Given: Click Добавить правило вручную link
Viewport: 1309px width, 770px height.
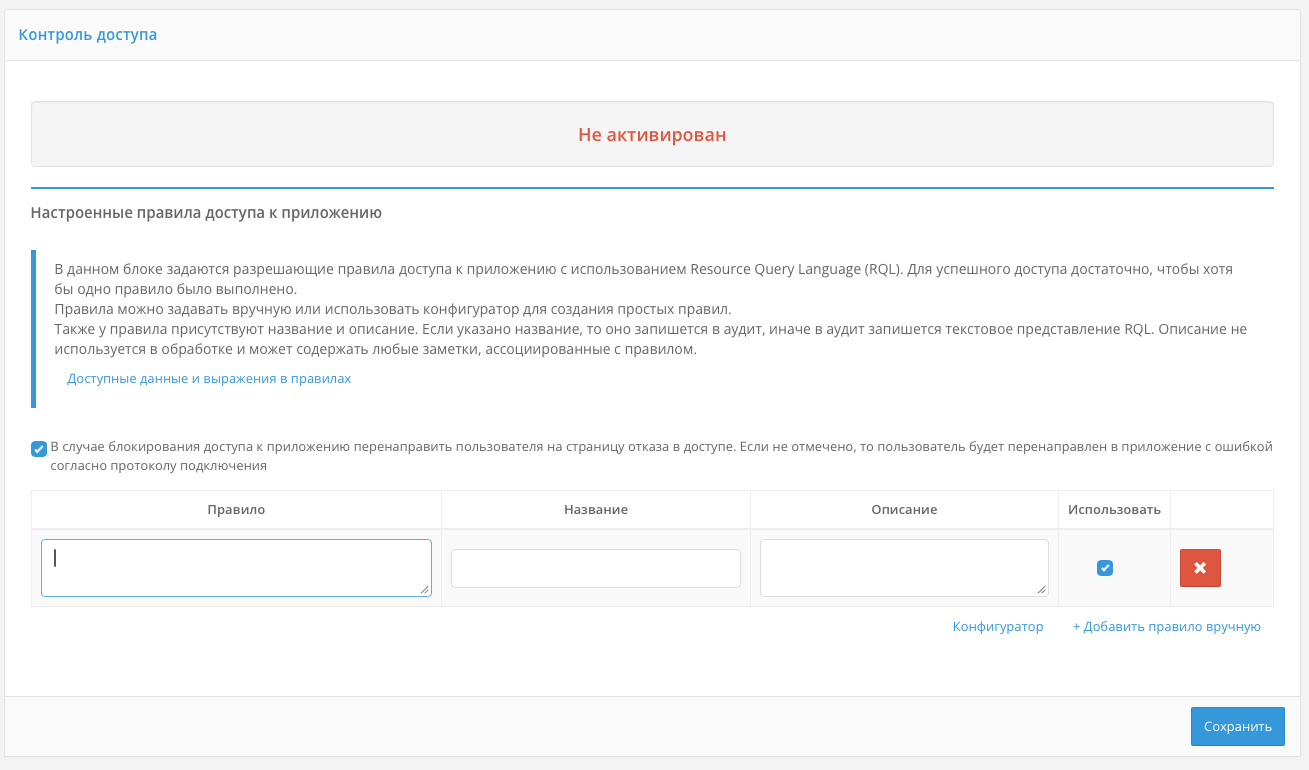Looking at the screenshot, I should [1166, 627].
